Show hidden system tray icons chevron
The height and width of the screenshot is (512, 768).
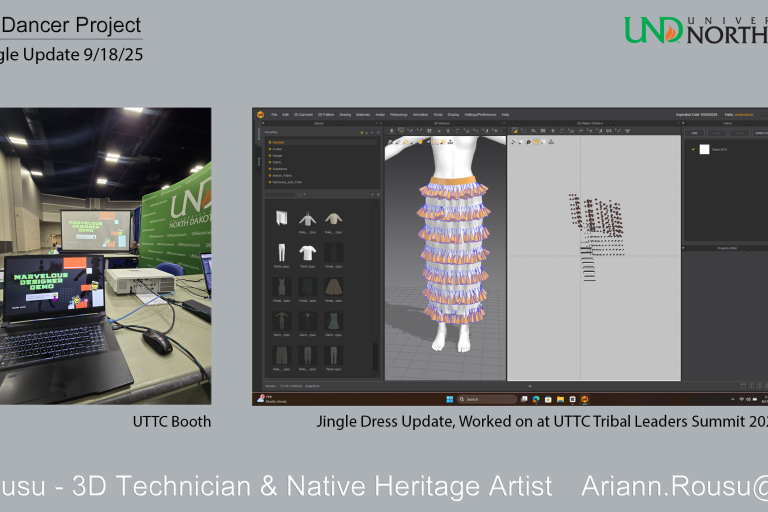733,399
